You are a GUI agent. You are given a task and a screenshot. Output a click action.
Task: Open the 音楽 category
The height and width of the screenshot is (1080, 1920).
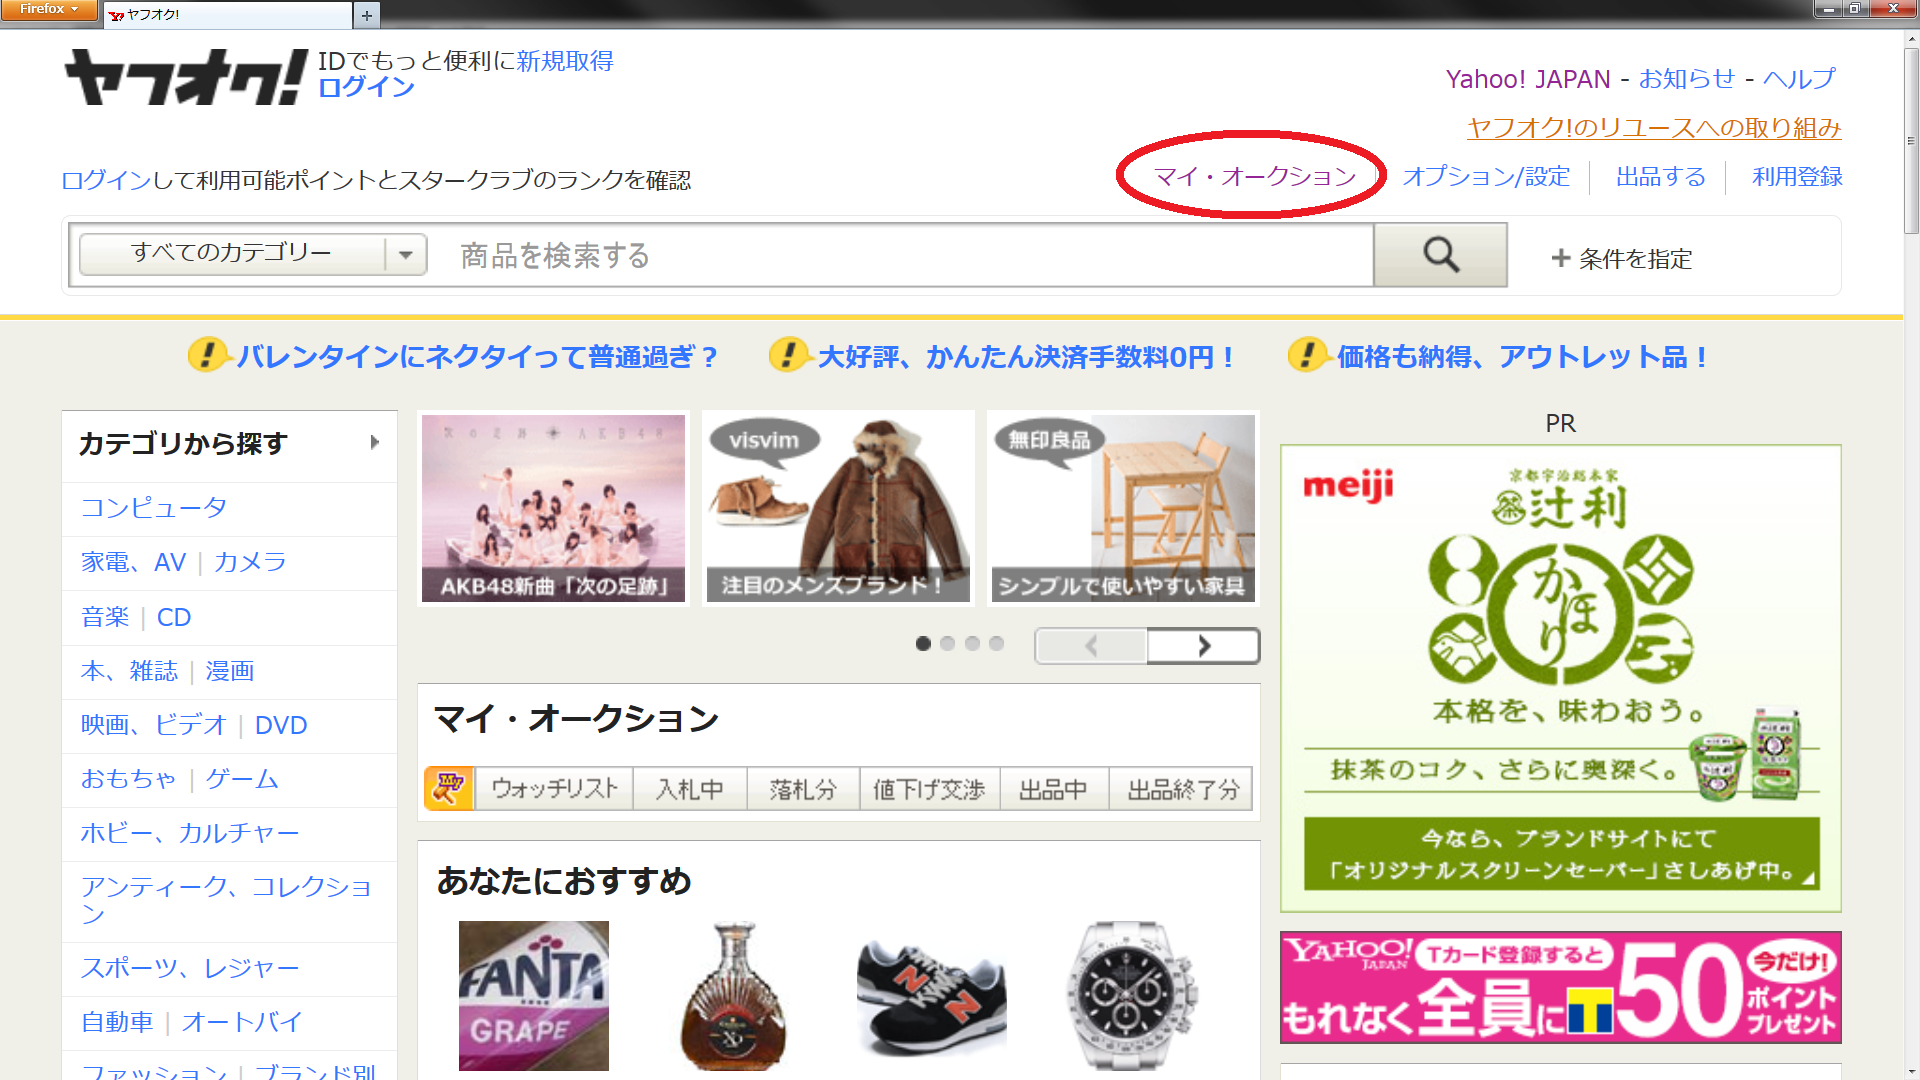pos(105,617)
